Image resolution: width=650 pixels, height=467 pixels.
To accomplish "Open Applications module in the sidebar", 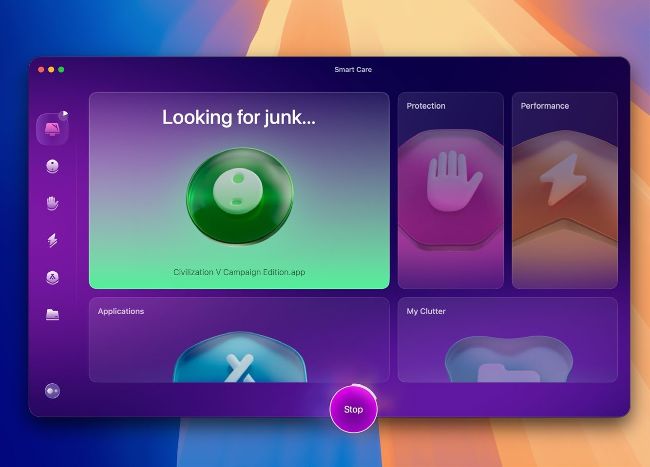I will click(52, 277).
